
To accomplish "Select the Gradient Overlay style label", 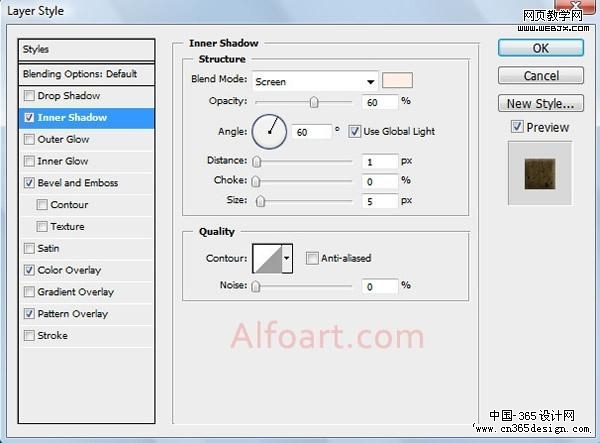I will coord(76,292).
